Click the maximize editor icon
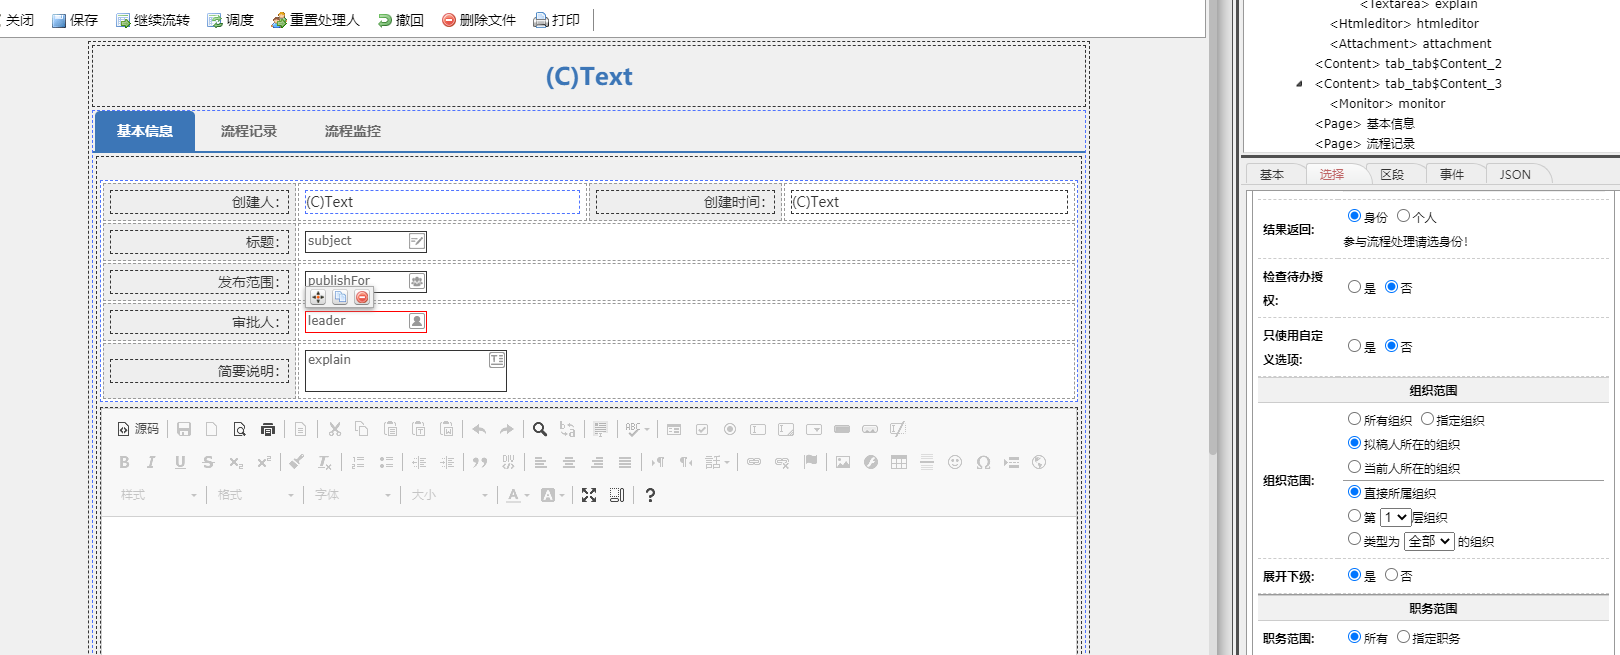1620x655 pixels. point(589,495)
